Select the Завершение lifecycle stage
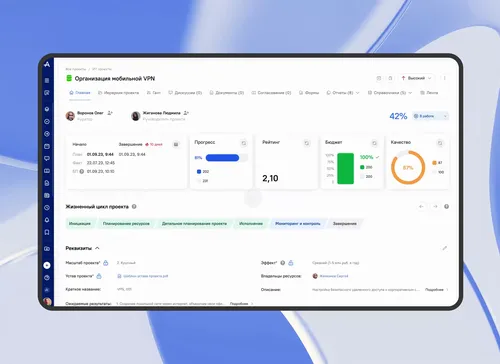The height and width of the screenshot is (364, 500). pos(345,224)
